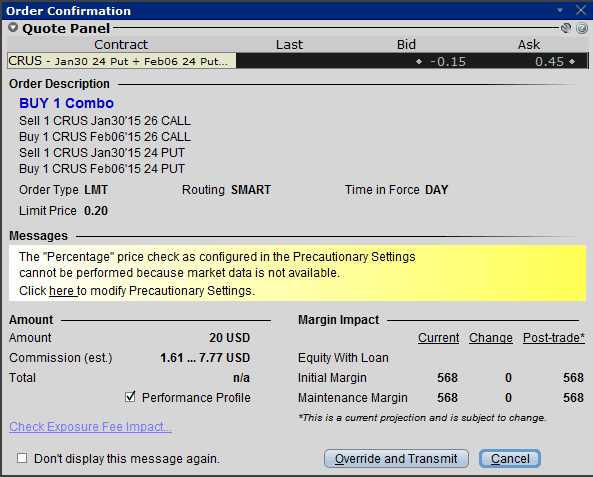
Task: Cancel the order confirmation
Action: point(510,458)
